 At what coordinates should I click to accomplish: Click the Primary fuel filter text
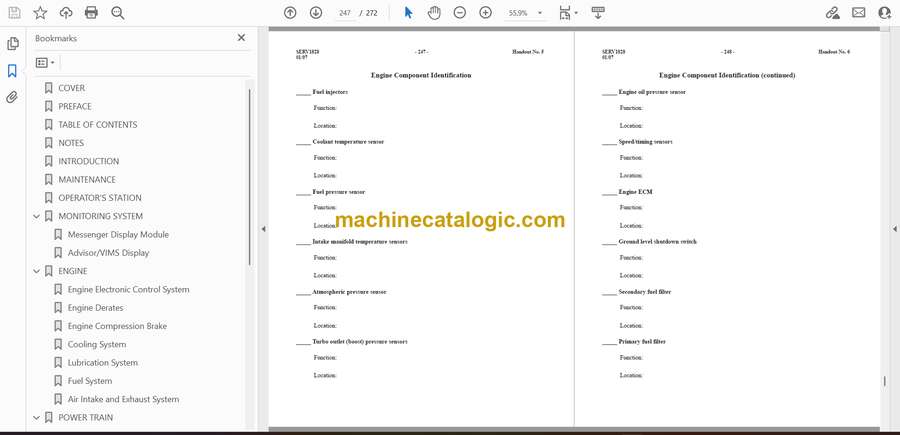(x=642, y=342)
